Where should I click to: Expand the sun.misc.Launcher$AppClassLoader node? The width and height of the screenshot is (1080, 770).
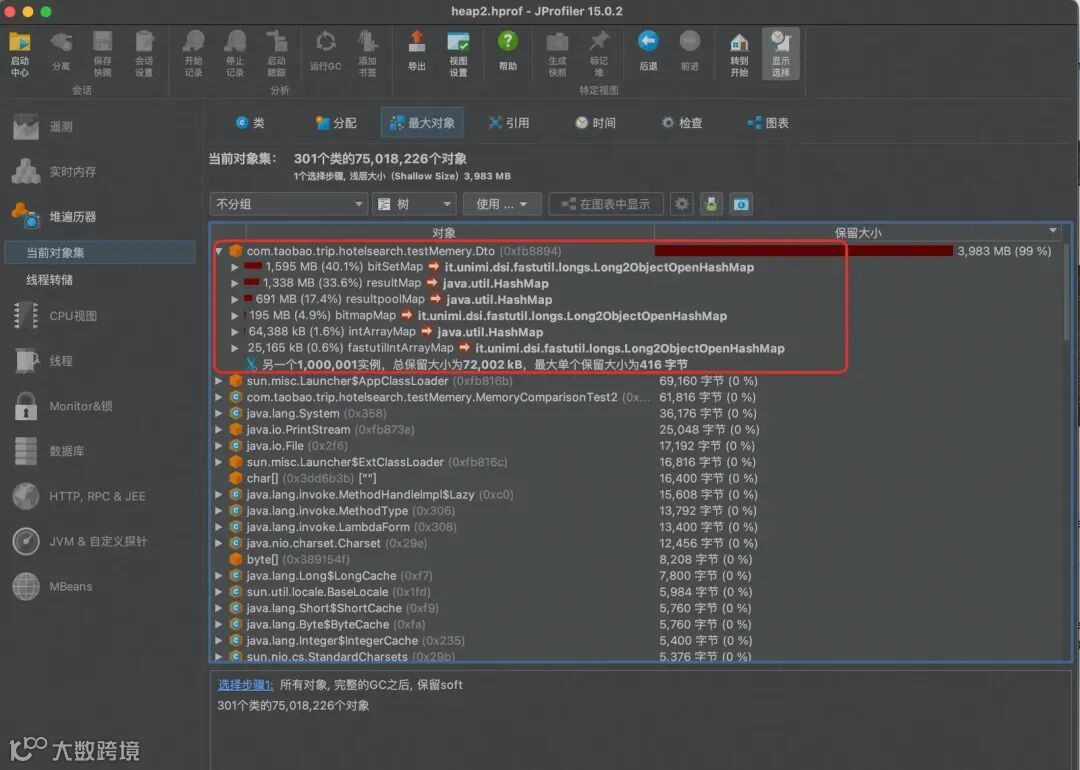[218, 381]
